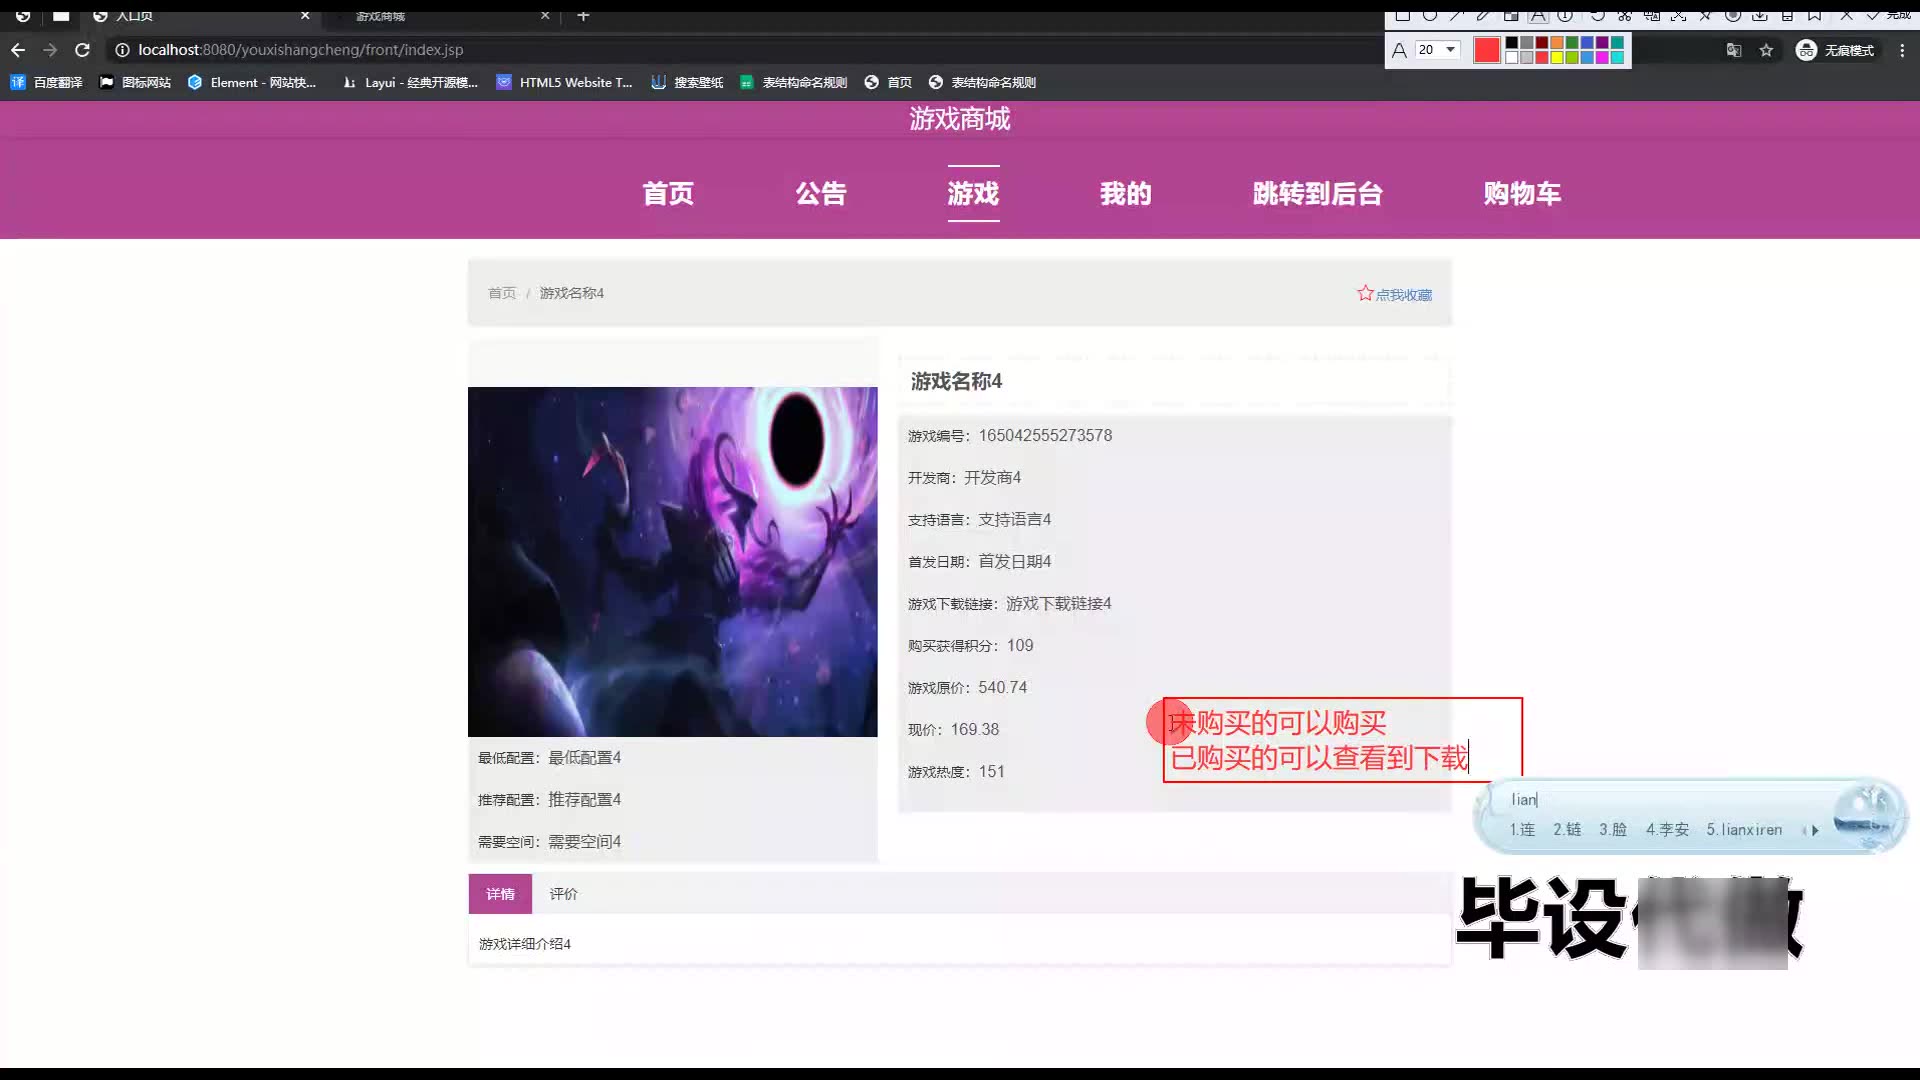Open the 无痕模式 incognito profile button
1920x1080 pixels.
(x=1835, y=50)
